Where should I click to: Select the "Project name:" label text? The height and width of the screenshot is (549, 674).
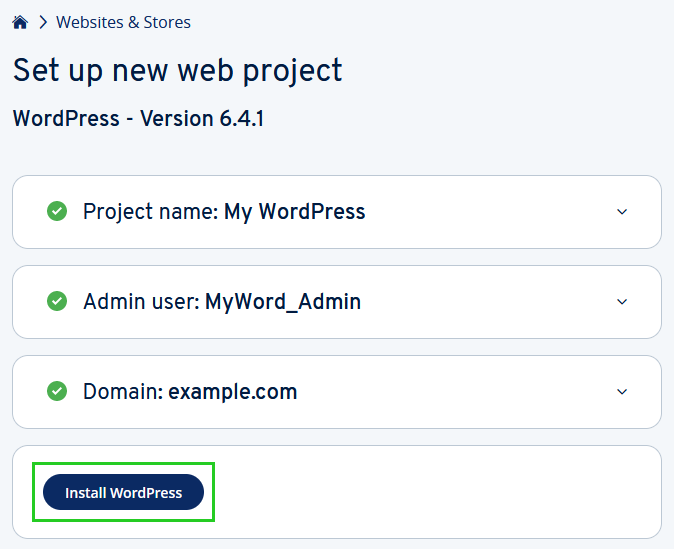[x=150, y=212]
